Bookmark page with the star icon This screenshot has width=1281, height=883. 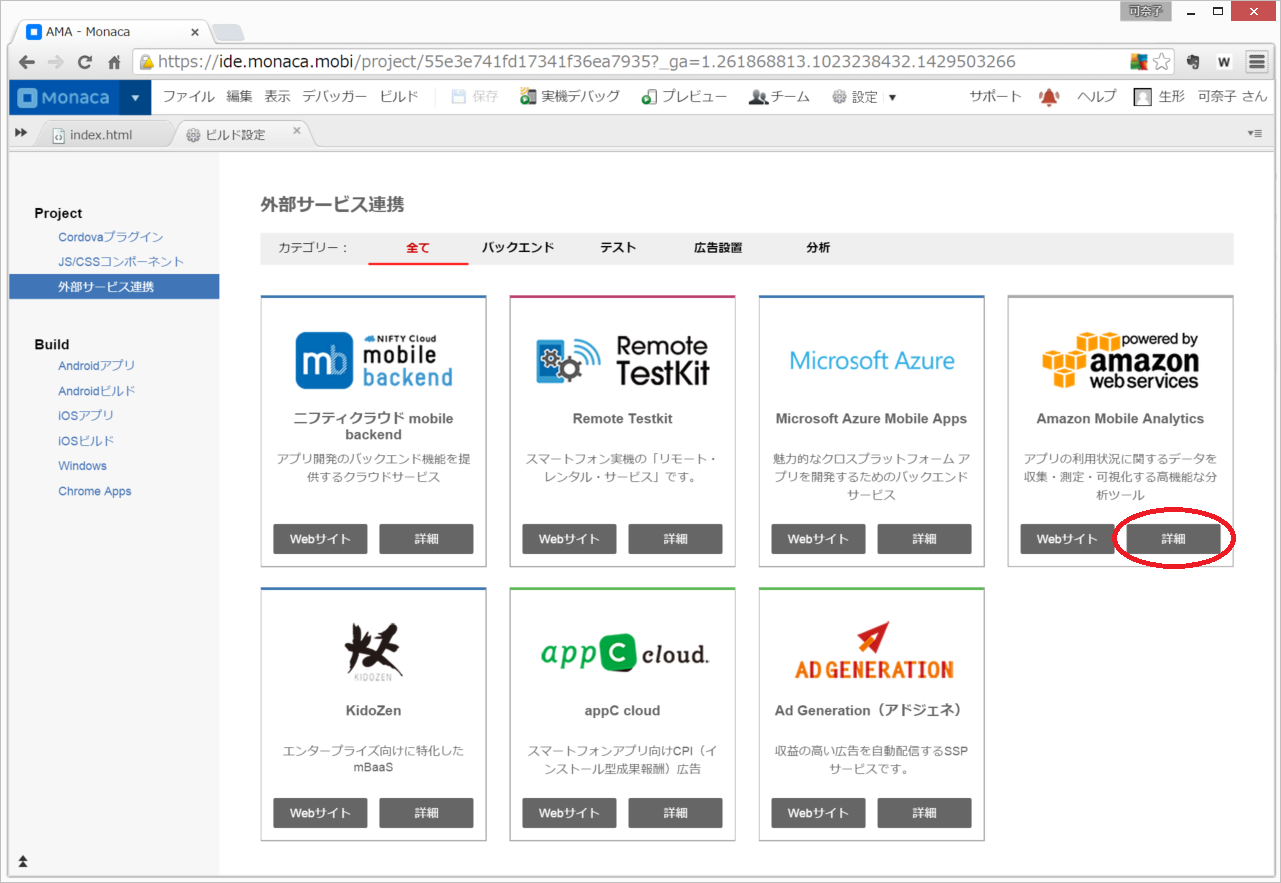[x=1161, y=62]
